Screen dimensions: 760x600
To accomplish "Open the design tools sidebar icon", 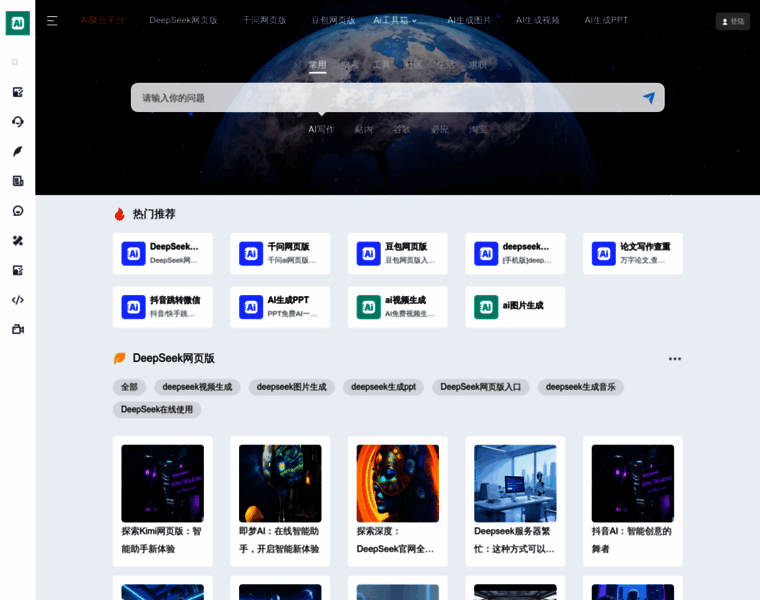I will coord(18,240).
